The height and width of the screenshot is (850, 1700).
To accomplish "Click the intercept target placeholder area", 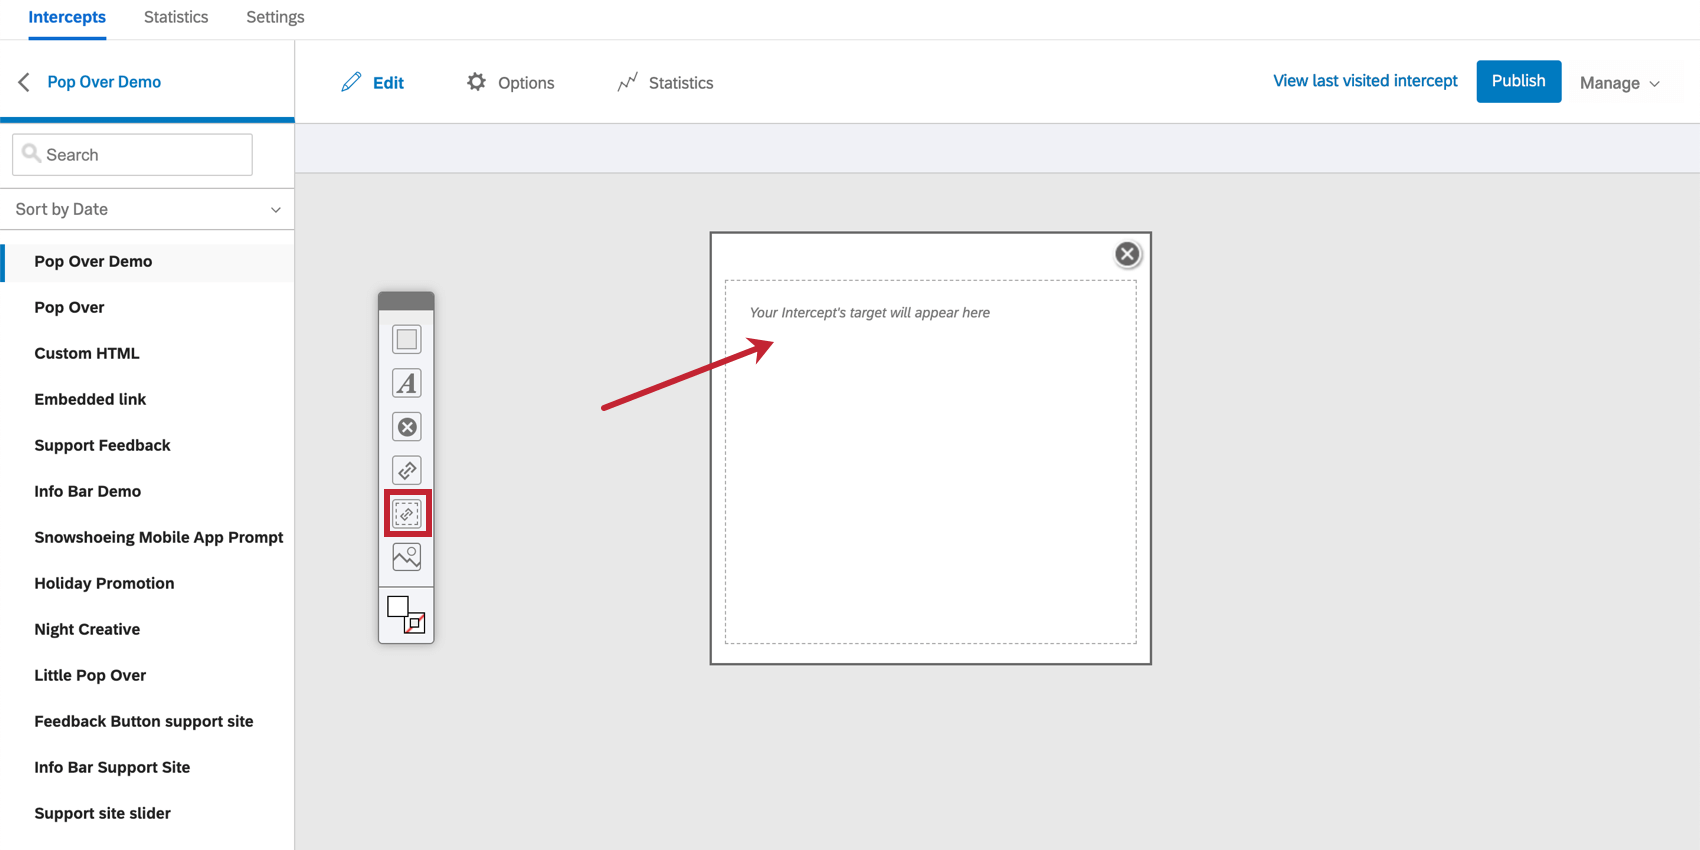I will pyautogui.click(x=930, y=462).
